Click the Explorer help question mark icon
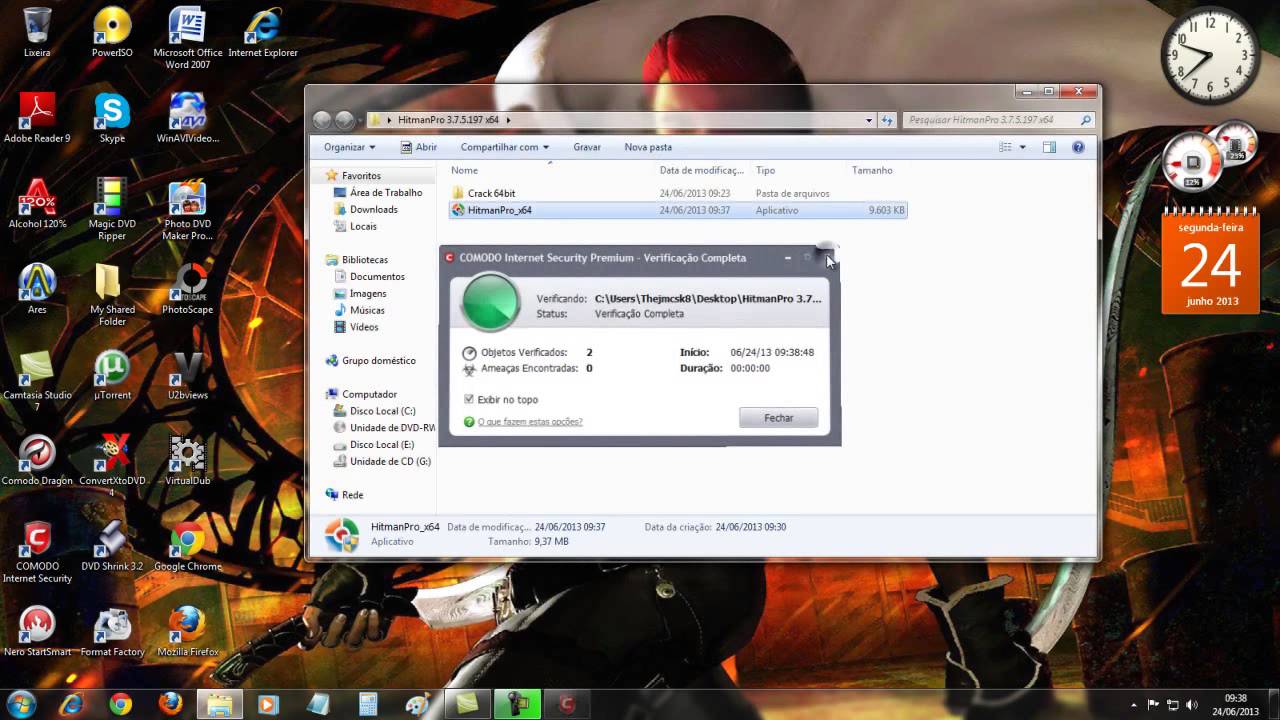The height and width of the screenshot is (720, 1280). pos(1078,147)
